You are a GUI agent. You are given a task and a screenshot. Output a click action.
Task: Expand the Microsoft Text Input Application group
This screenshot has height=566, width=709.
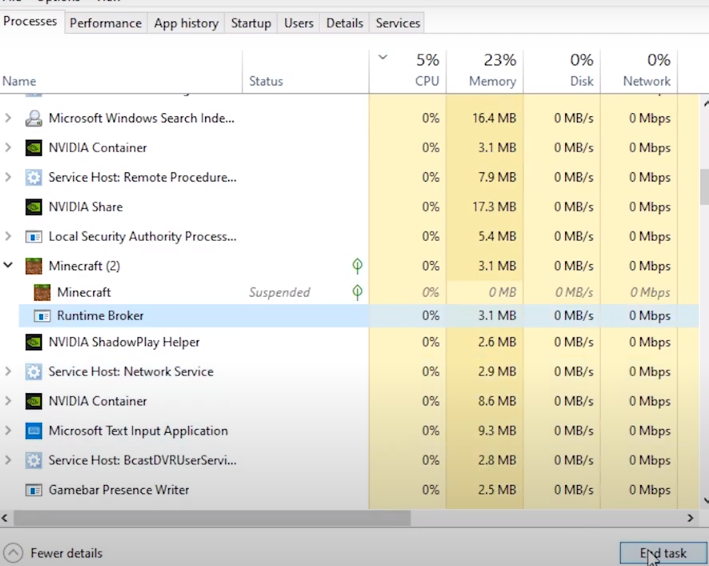(8, 431)
